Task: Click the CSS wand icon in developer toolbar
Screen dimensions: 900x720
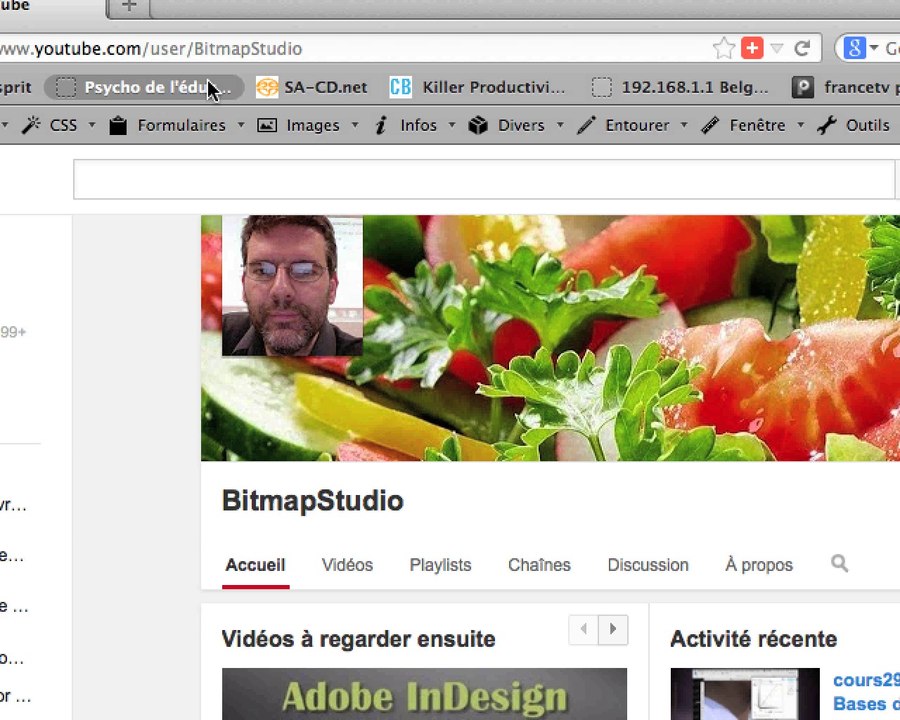Action: click(31, 125)
